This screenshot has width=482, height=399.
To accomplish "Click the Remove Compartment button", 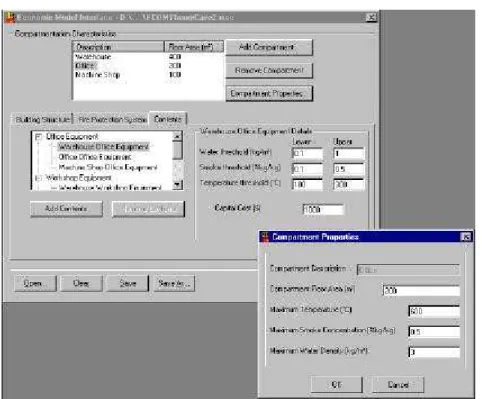I will tap(269, 70).
